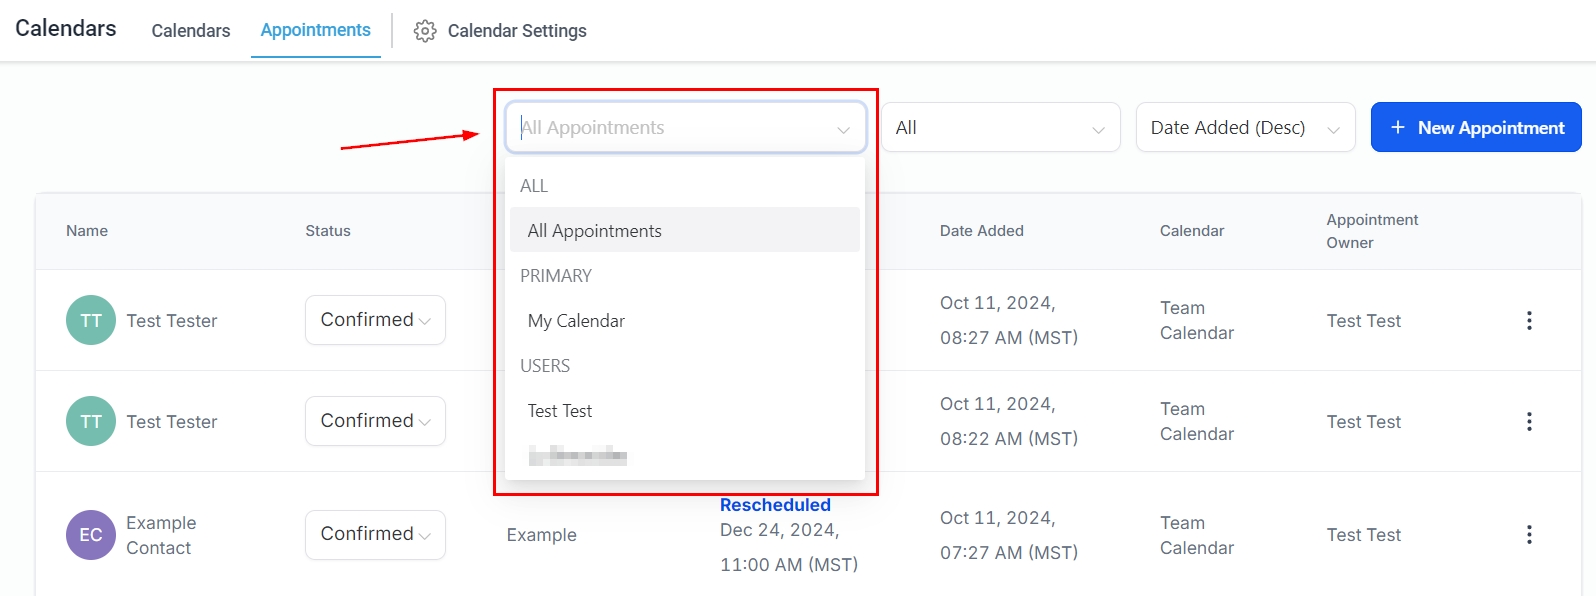Open the All filter dropdown
The width and height of the screenshot is (1596, 596).
1000,128
